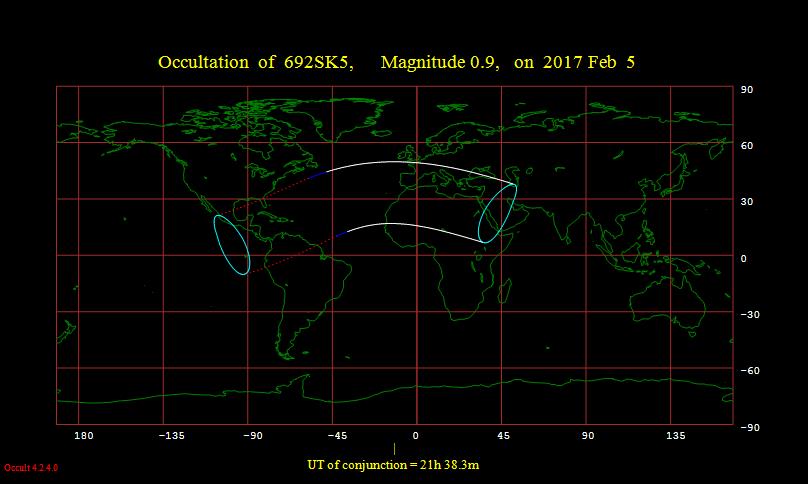Click the "692SK5" star name in title
808x484 pixels.
318,62
